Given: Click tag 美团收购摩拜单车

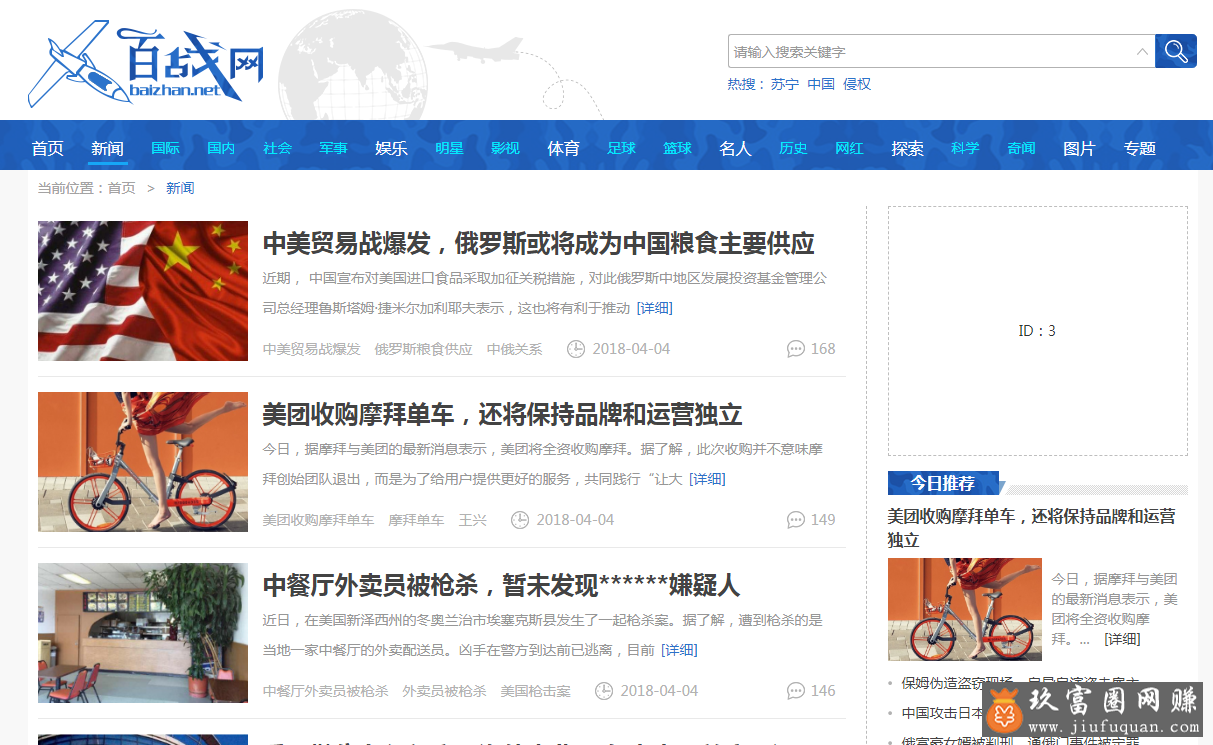Looking at the screenshot, I should point(318,520).
